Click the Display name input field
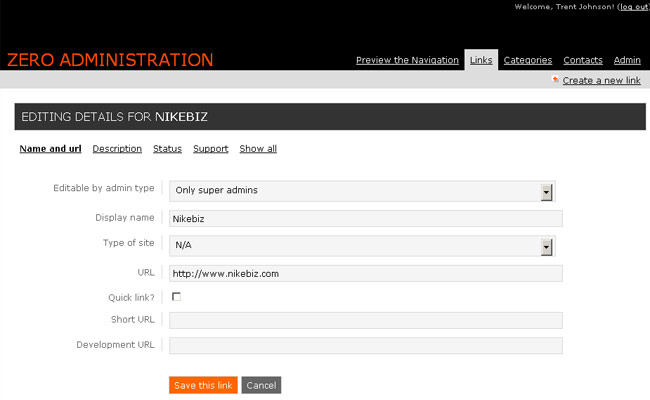 coord(365,218)
